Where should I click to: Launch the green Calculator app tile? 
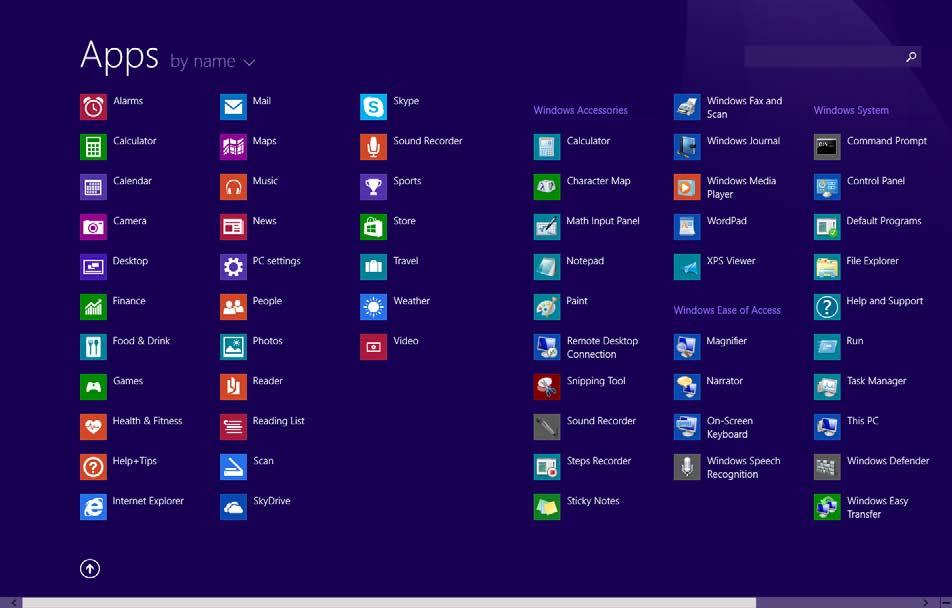(93, 147)
